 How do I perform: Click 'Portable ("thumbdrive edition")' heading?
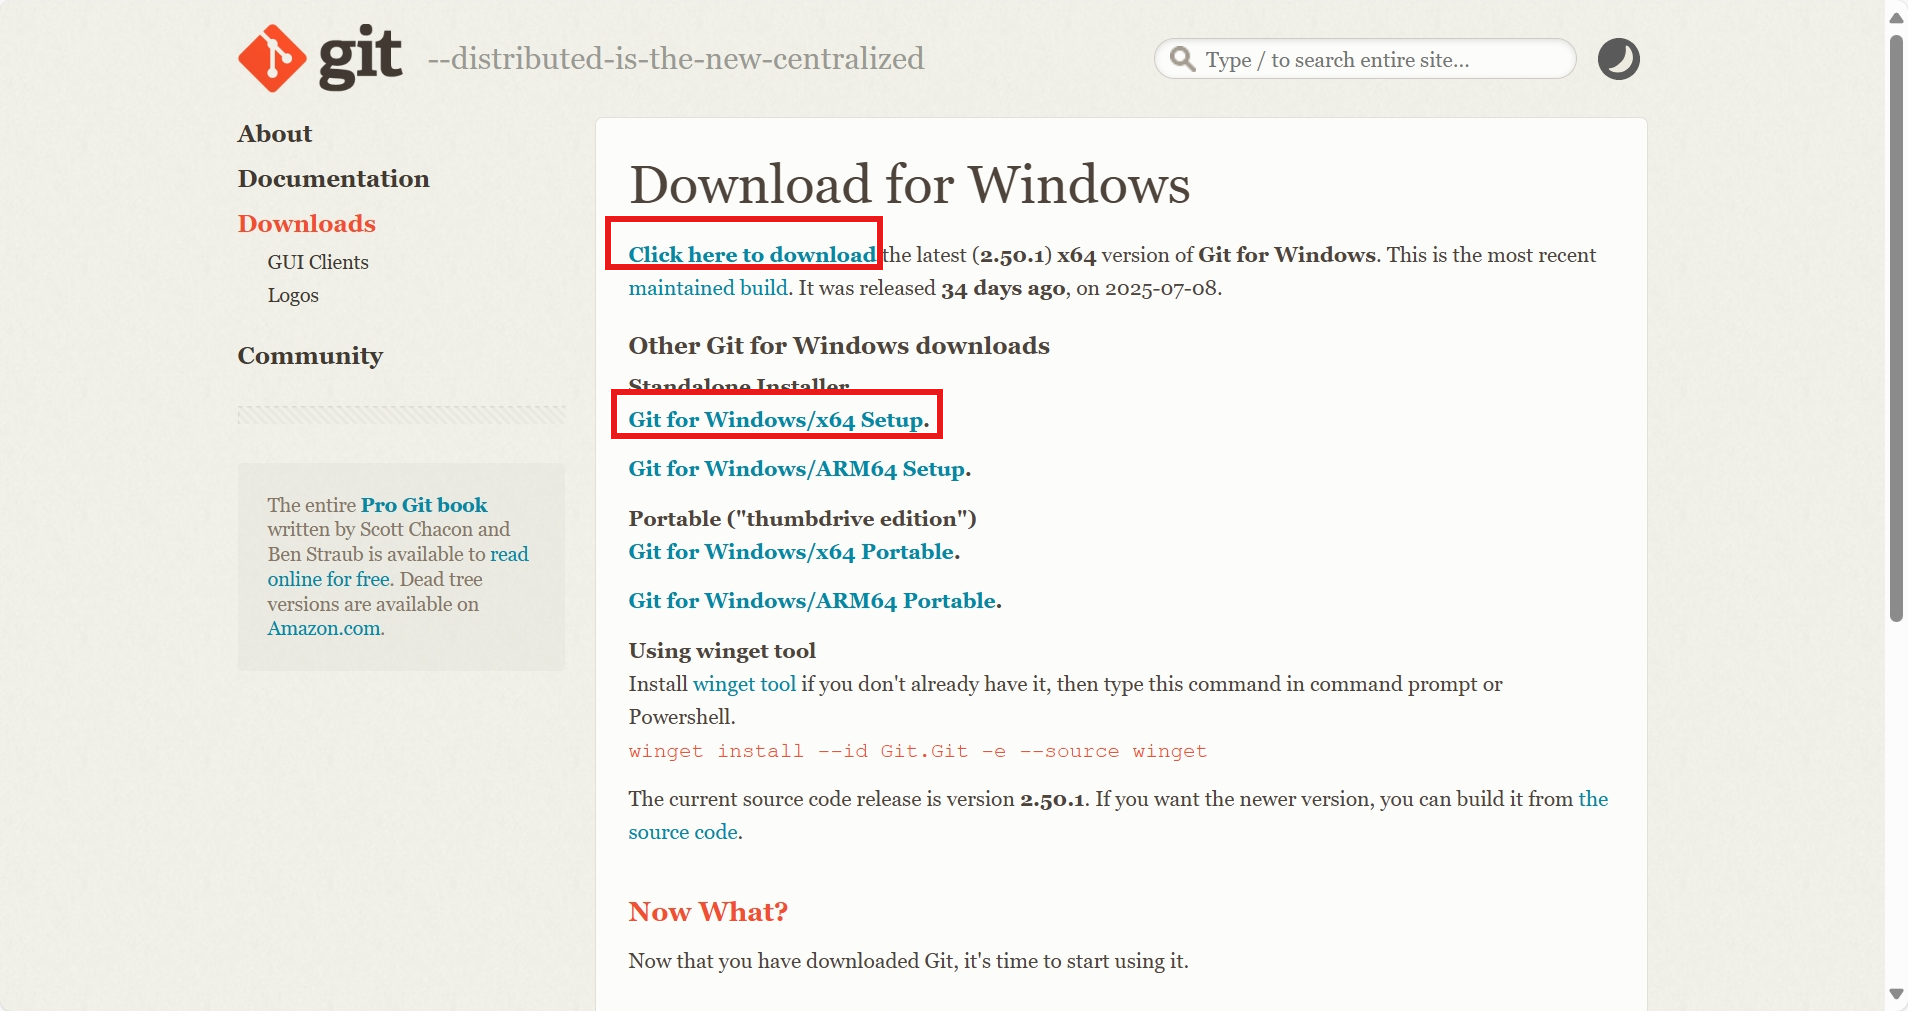(x=802, y=519)
